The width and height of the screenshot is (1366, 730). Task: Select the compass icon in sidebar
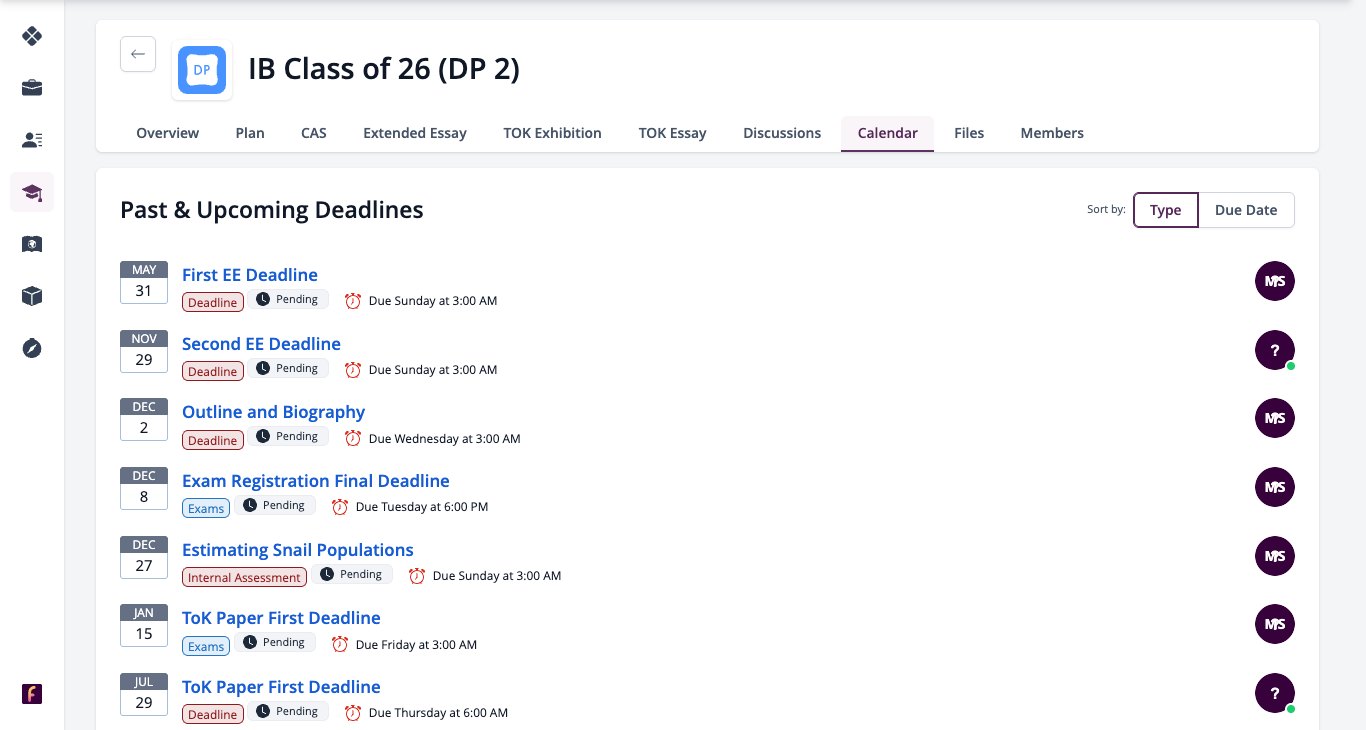(32, 348)
